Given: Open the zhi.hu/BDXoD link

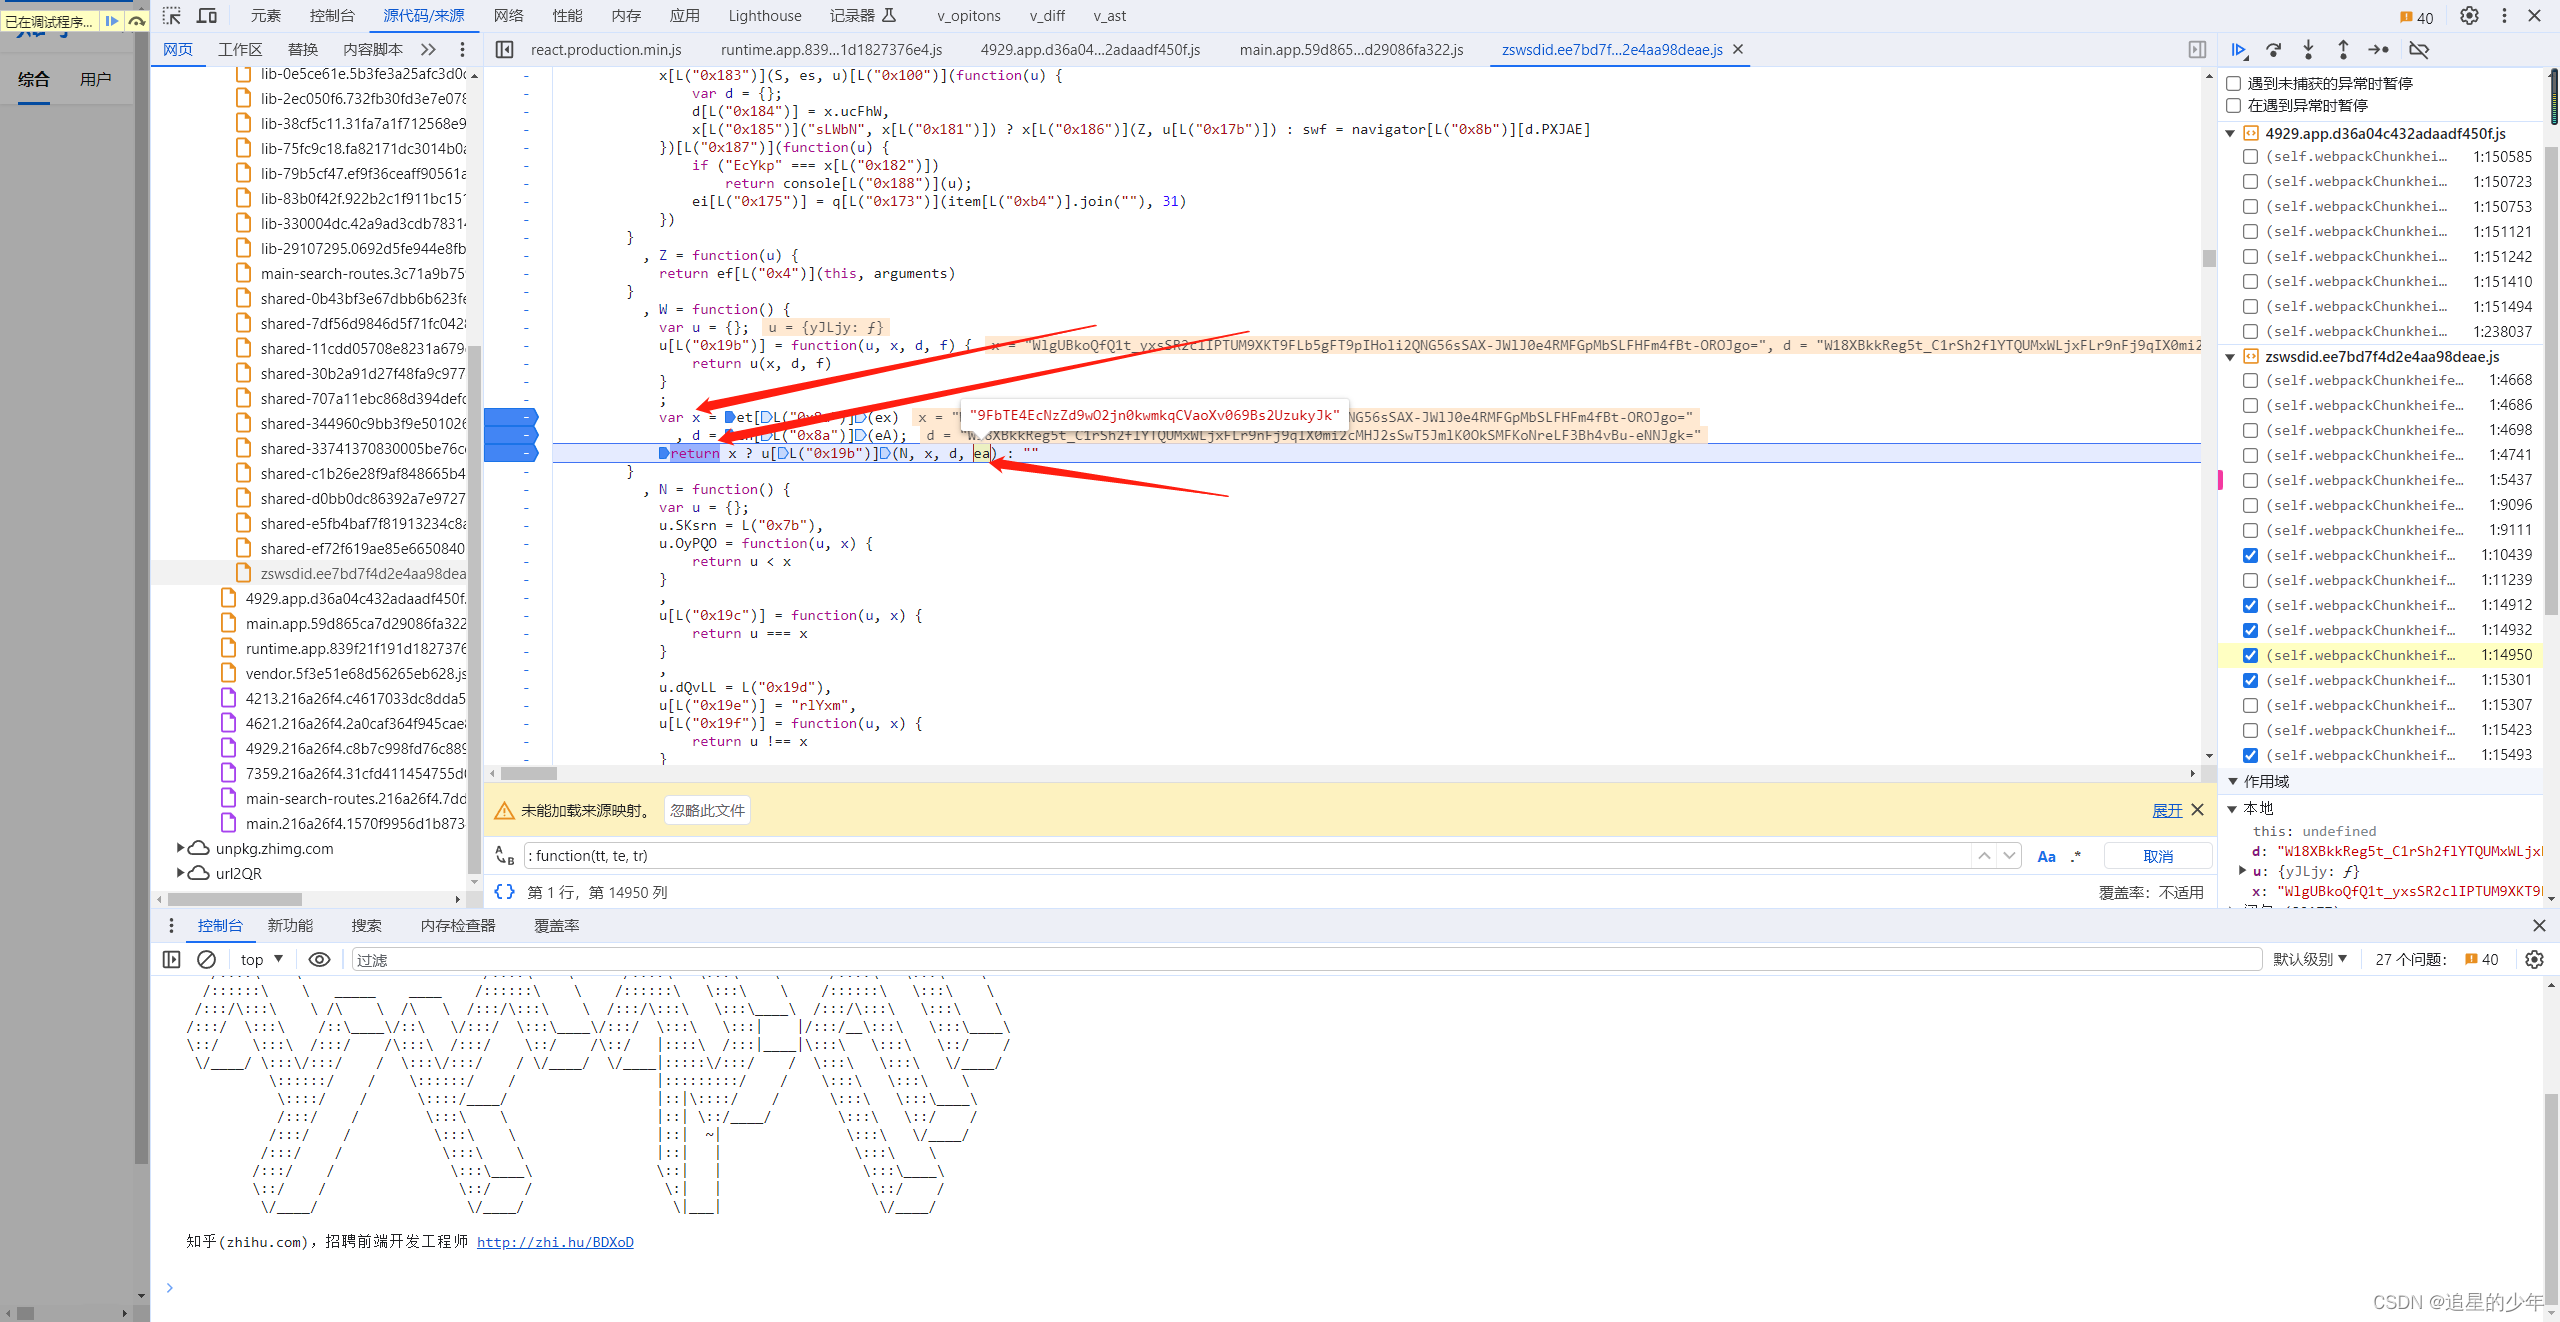Looking at the screenshot, I should pos(555,1242).
